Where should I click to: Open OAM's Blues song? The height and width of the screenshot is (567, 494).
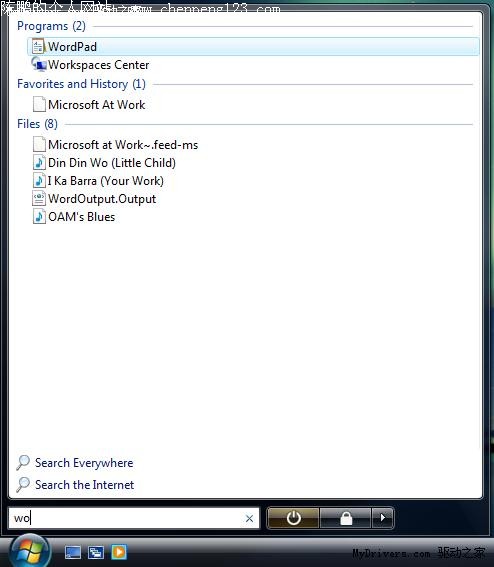coord(81,217)
